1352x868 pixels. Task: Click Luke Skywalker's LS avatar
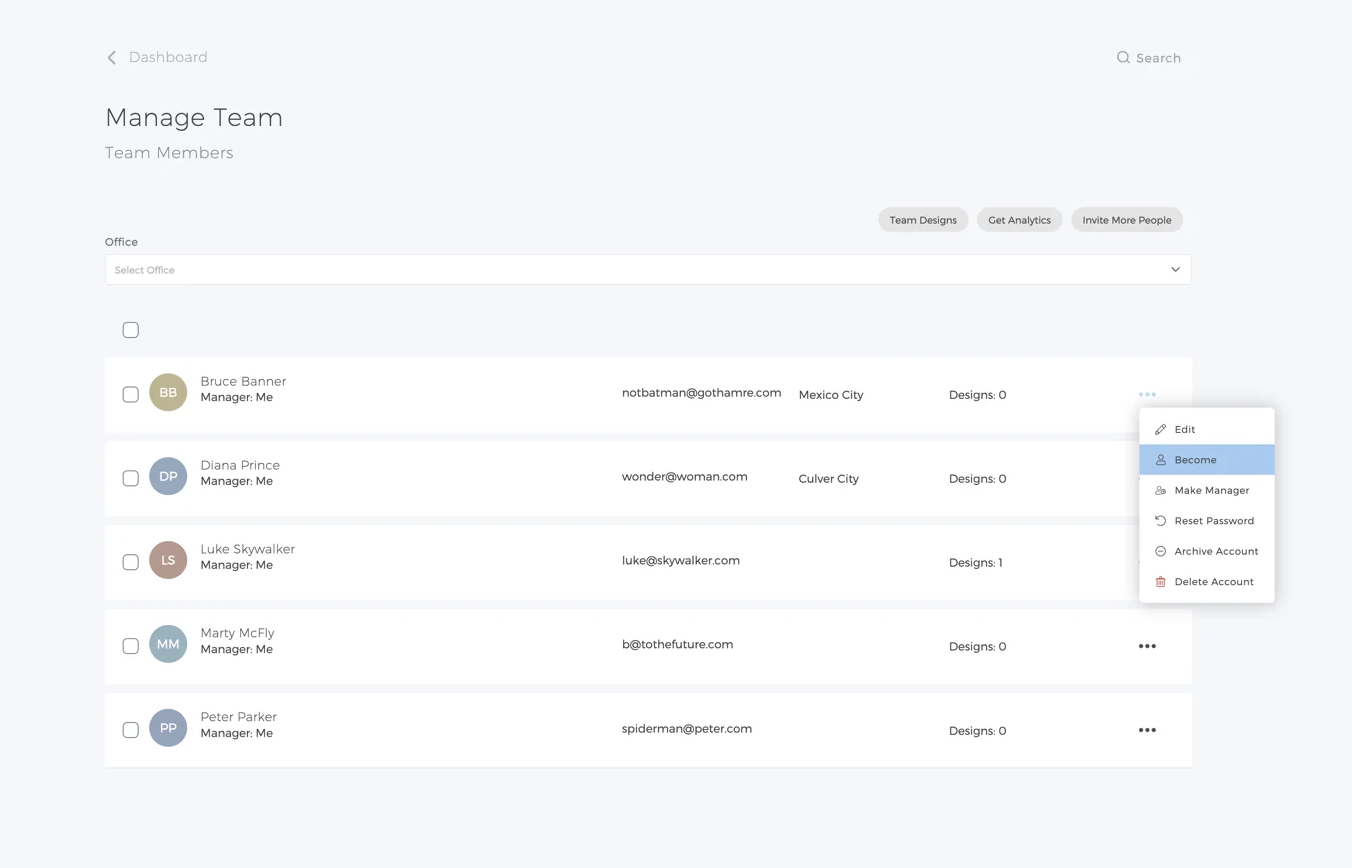coord(168,561)
